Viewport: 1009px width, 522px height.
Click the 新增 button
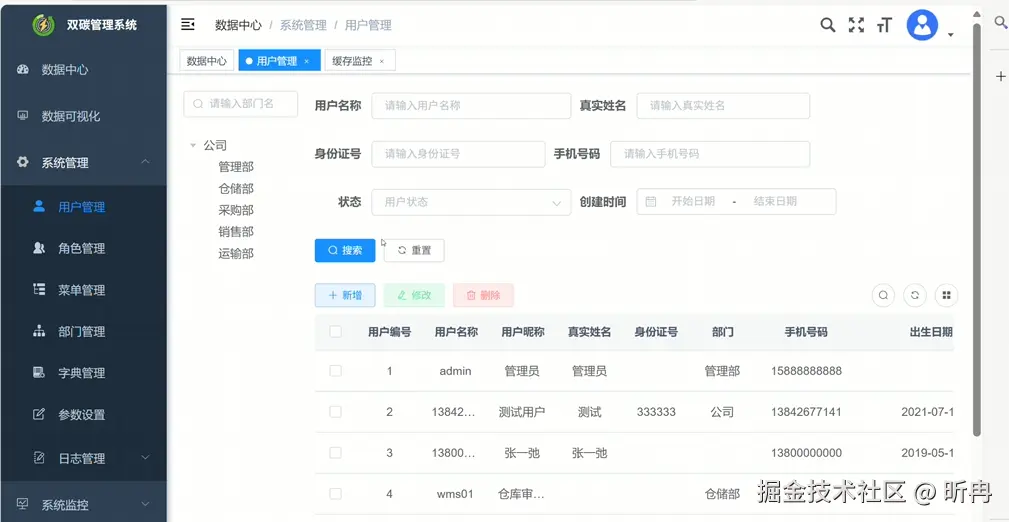pos(345,295)
